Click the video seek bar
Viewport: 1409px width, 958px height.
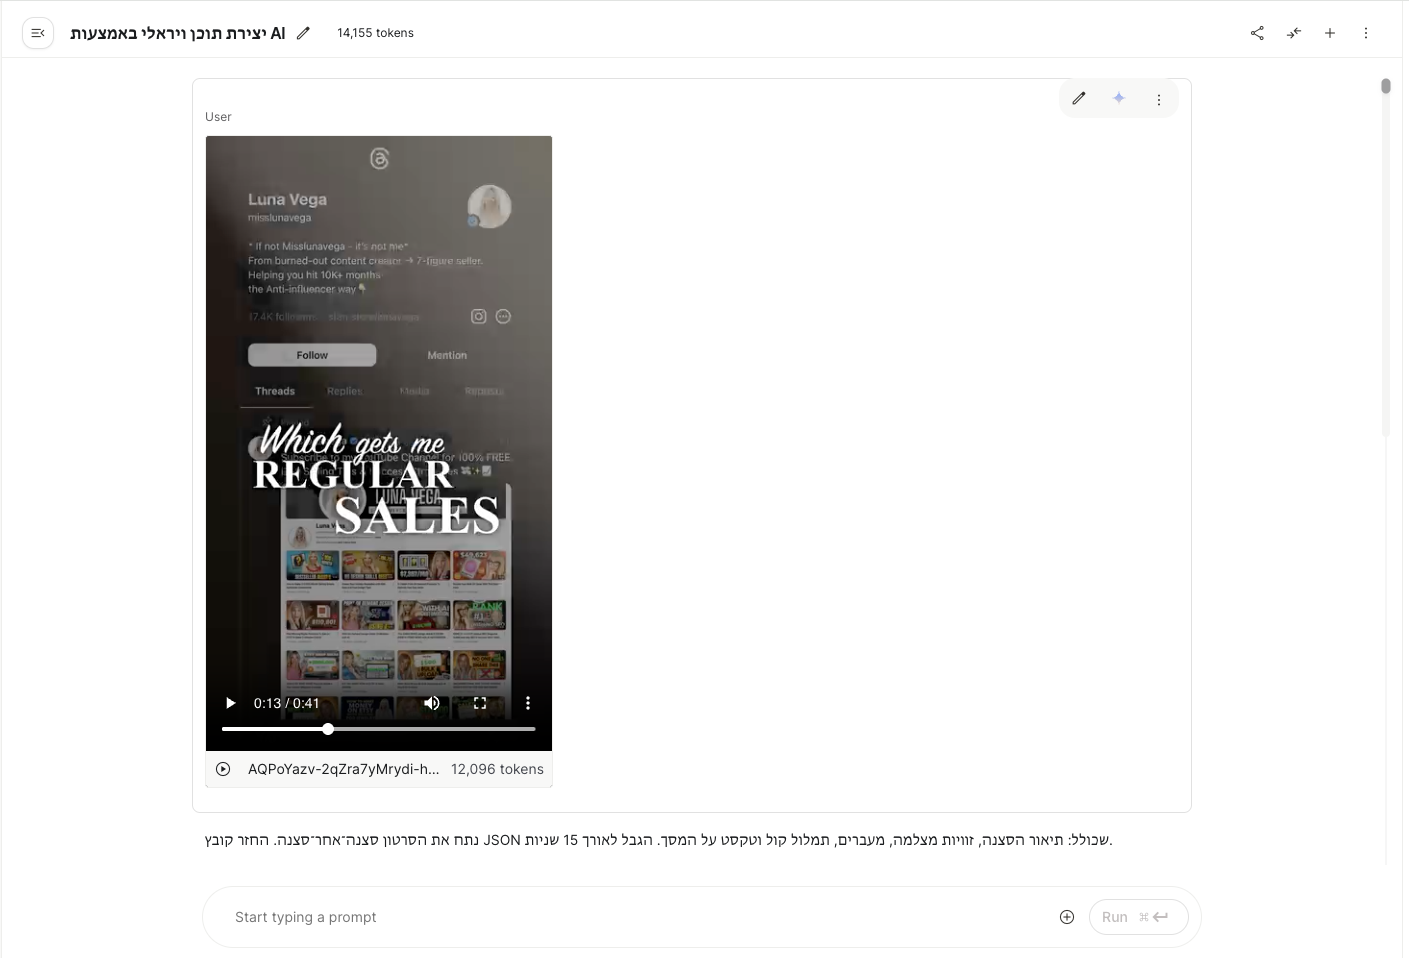[378, 729]
